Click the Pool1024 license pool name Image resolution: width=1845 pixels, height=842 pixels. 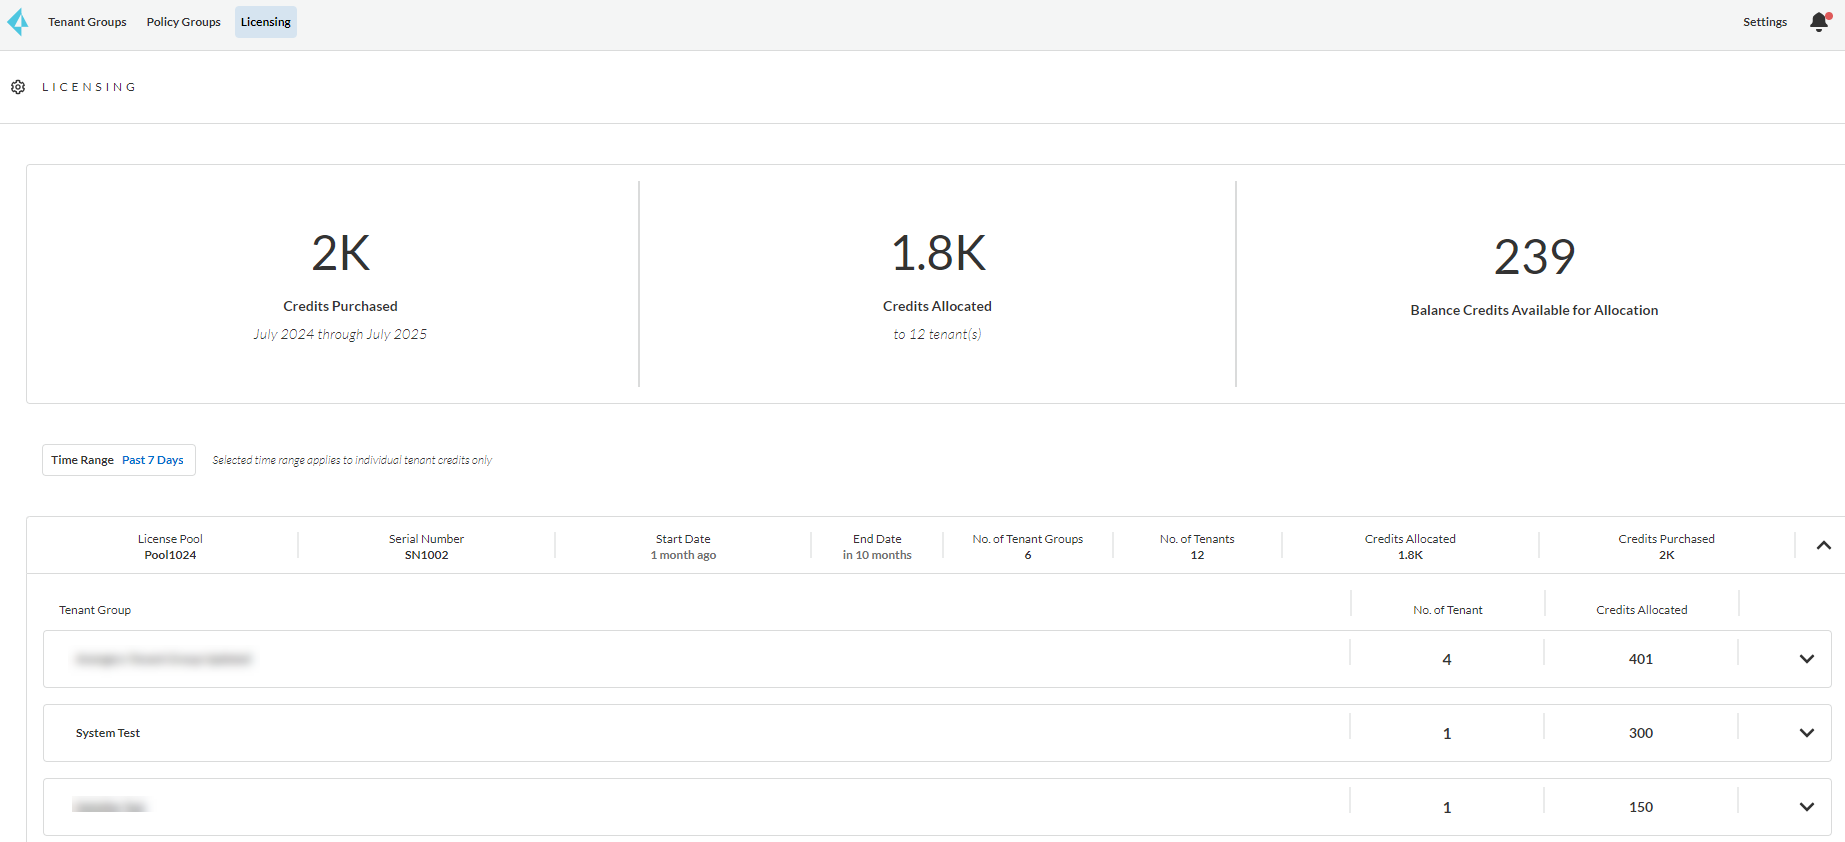170,555
